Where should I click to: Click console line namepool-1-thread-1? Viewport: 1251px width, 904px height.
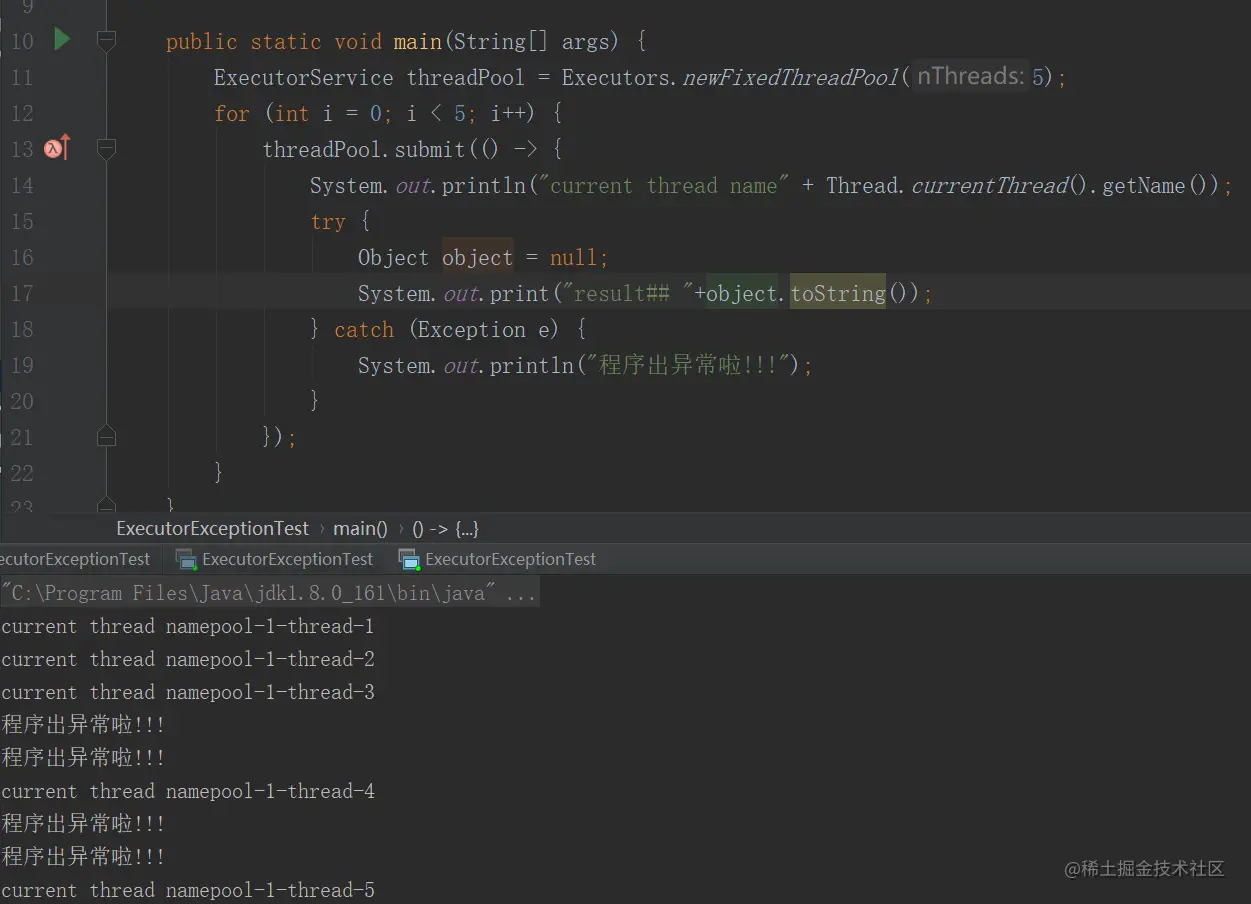click(188, 626)
